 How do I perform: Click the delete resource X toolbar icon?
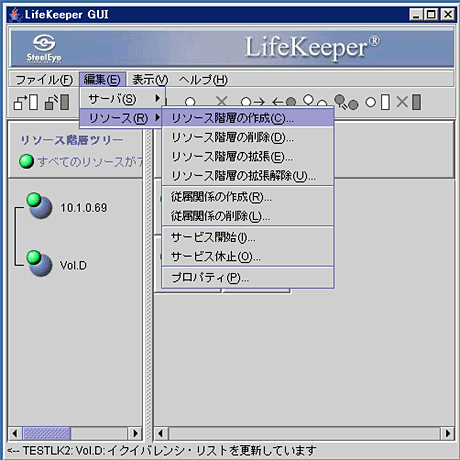click(x=221, y=101)
